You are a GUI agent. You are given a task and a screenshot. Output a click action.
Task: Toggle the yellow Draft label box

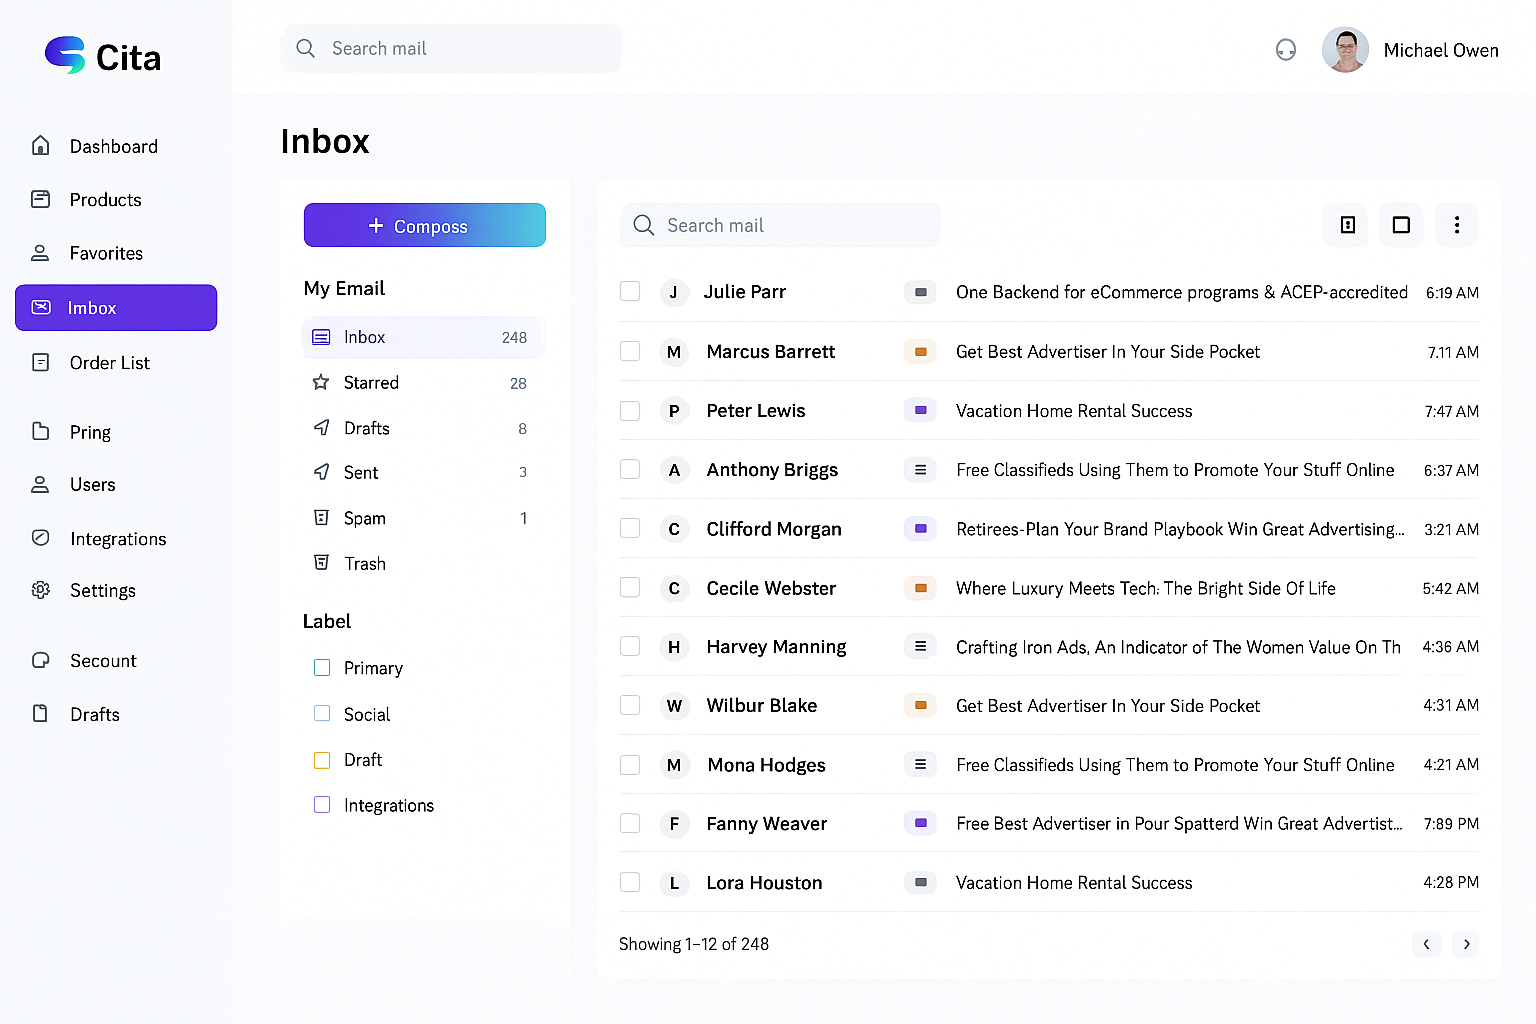pyautogui.click(x=322, y=760)
